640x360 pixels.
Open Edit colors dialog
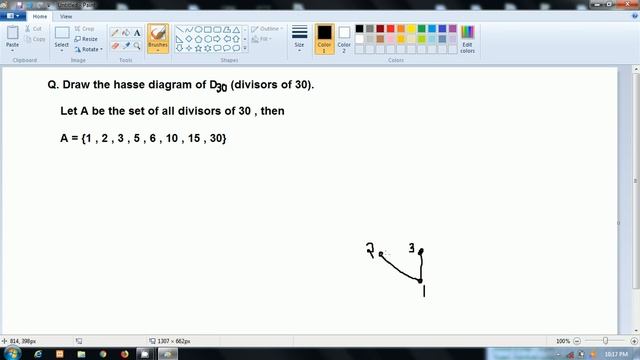point(467,39)
